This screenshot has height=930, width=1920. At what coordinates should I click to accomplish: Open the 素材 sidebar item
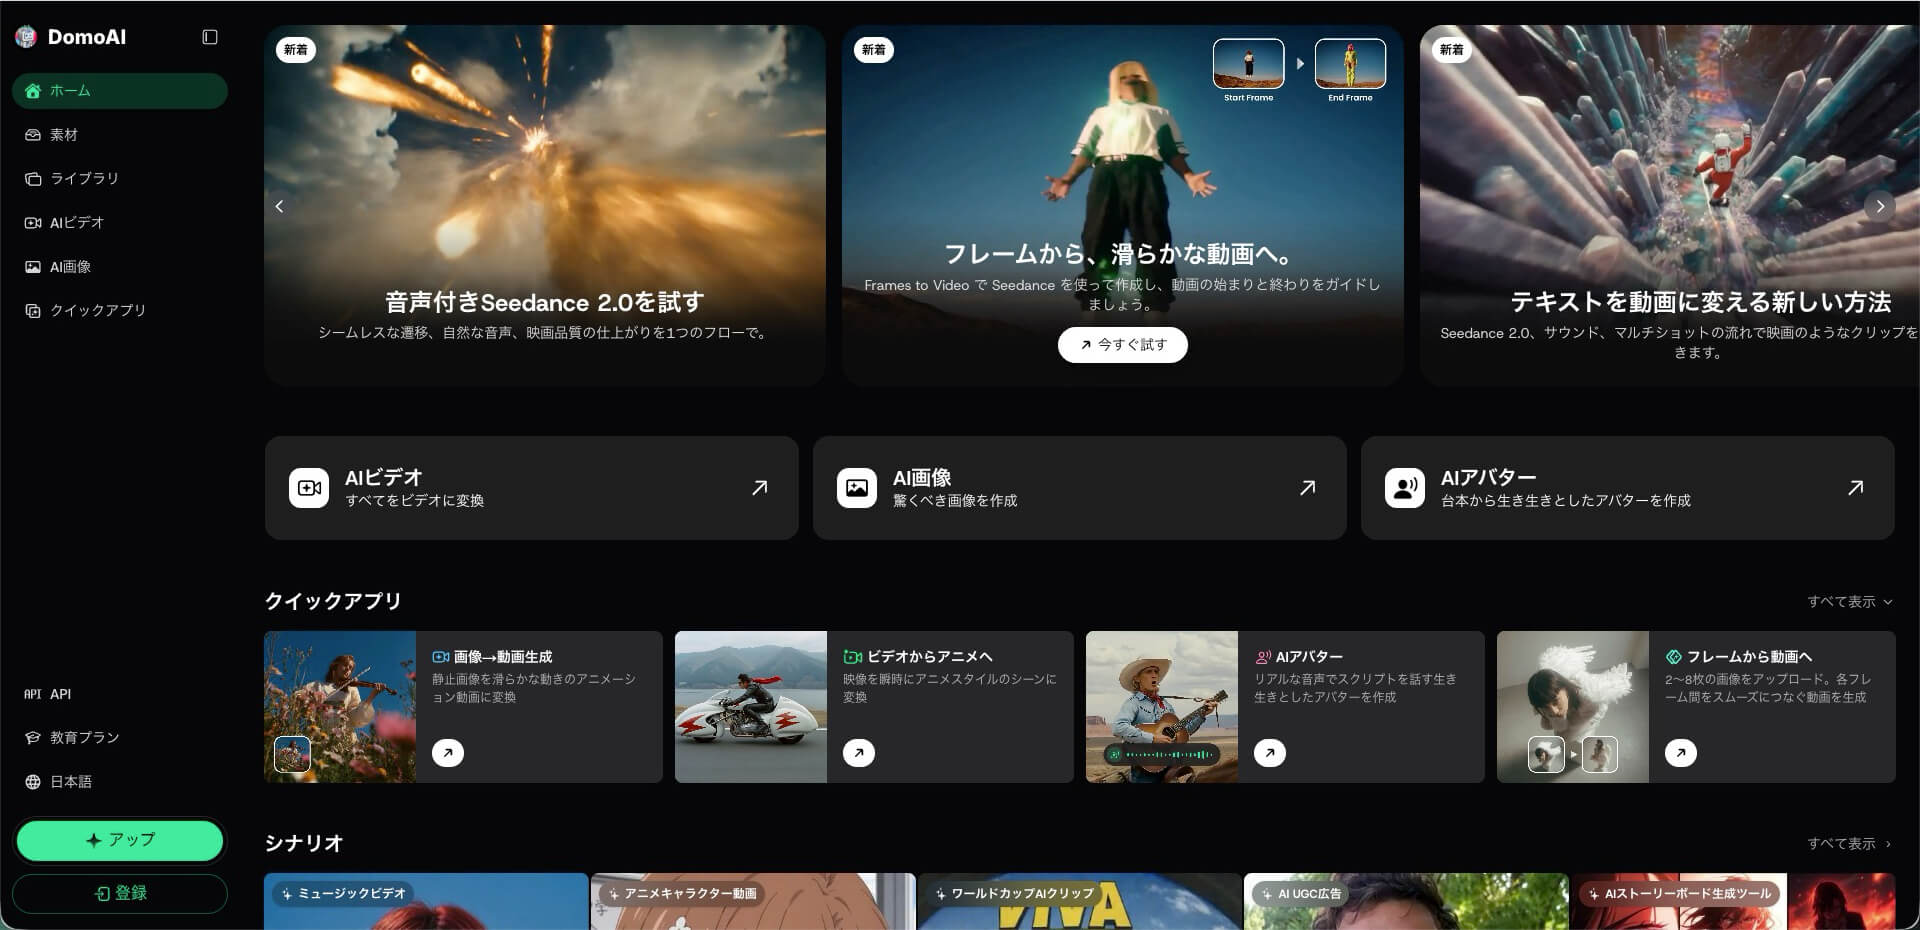(120, 135)
